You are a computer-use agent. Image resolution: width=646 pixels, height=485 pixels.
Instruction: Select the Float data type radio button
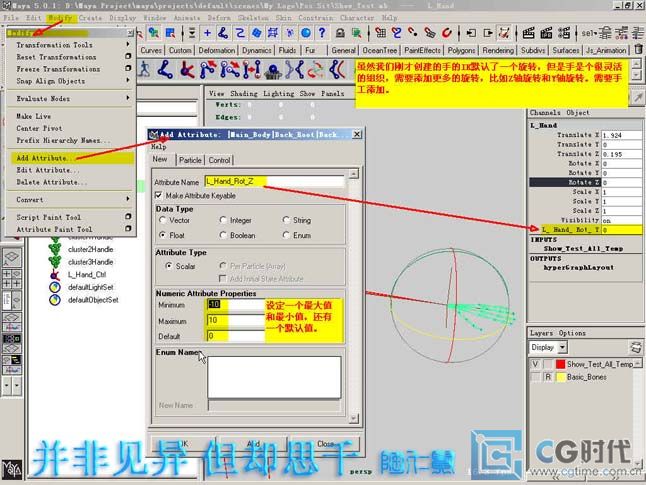click(162, 235)
